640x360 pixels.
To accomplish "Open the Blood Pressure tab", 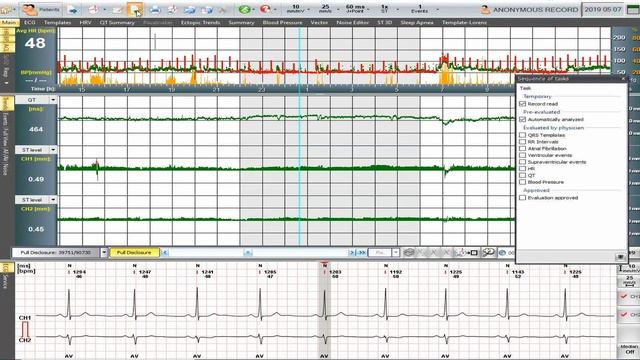I will pos(282,22).
